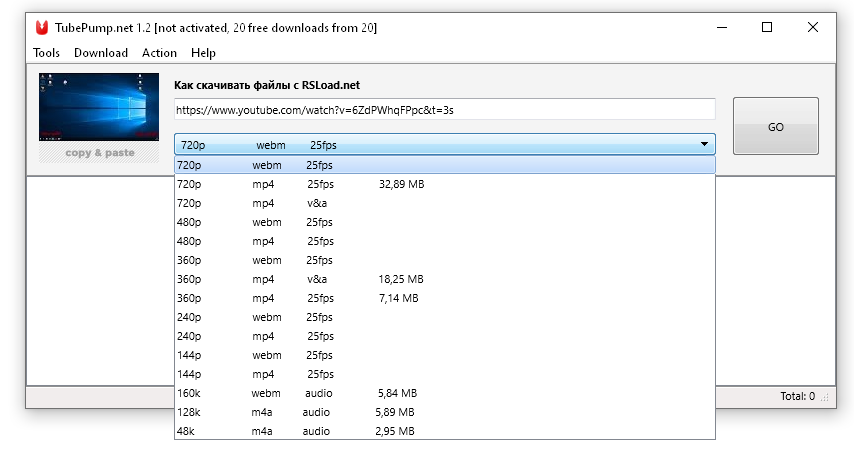Collapse the format dropdown via arrow
Screen dimensions: 854x457
704,144
